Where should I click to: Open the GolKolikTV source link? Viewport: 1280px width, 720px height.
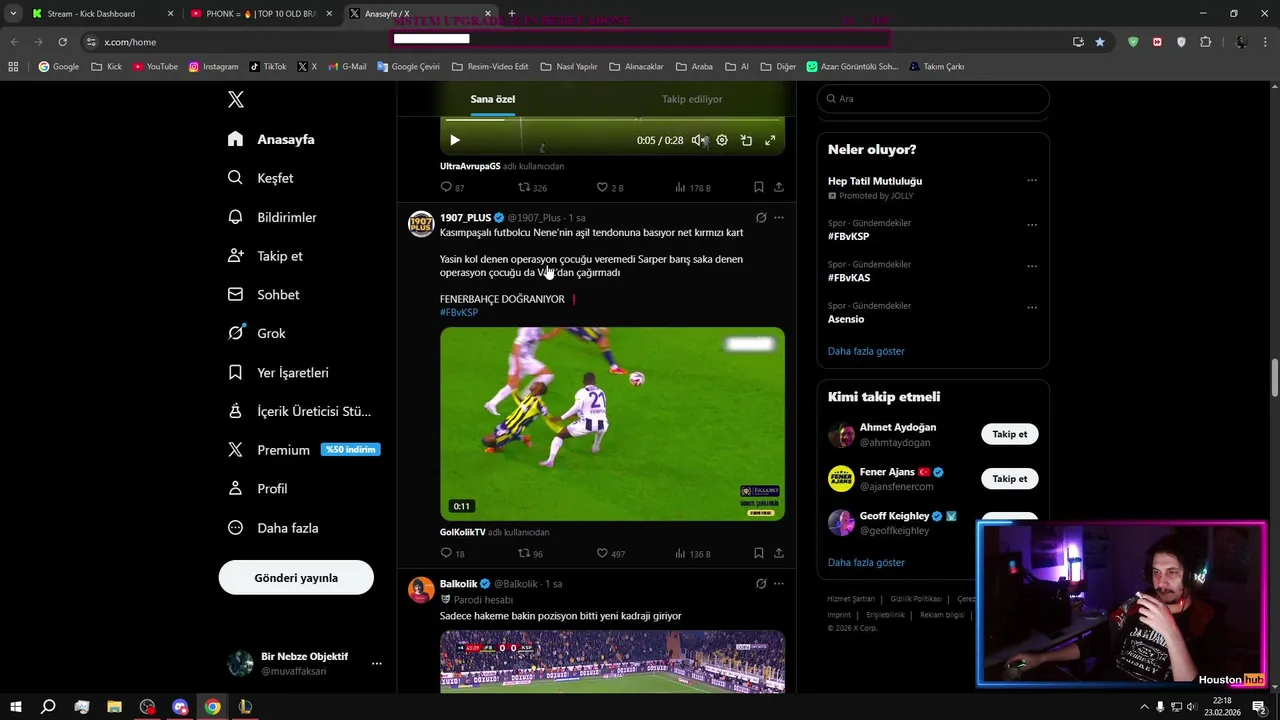coord(463,532)
